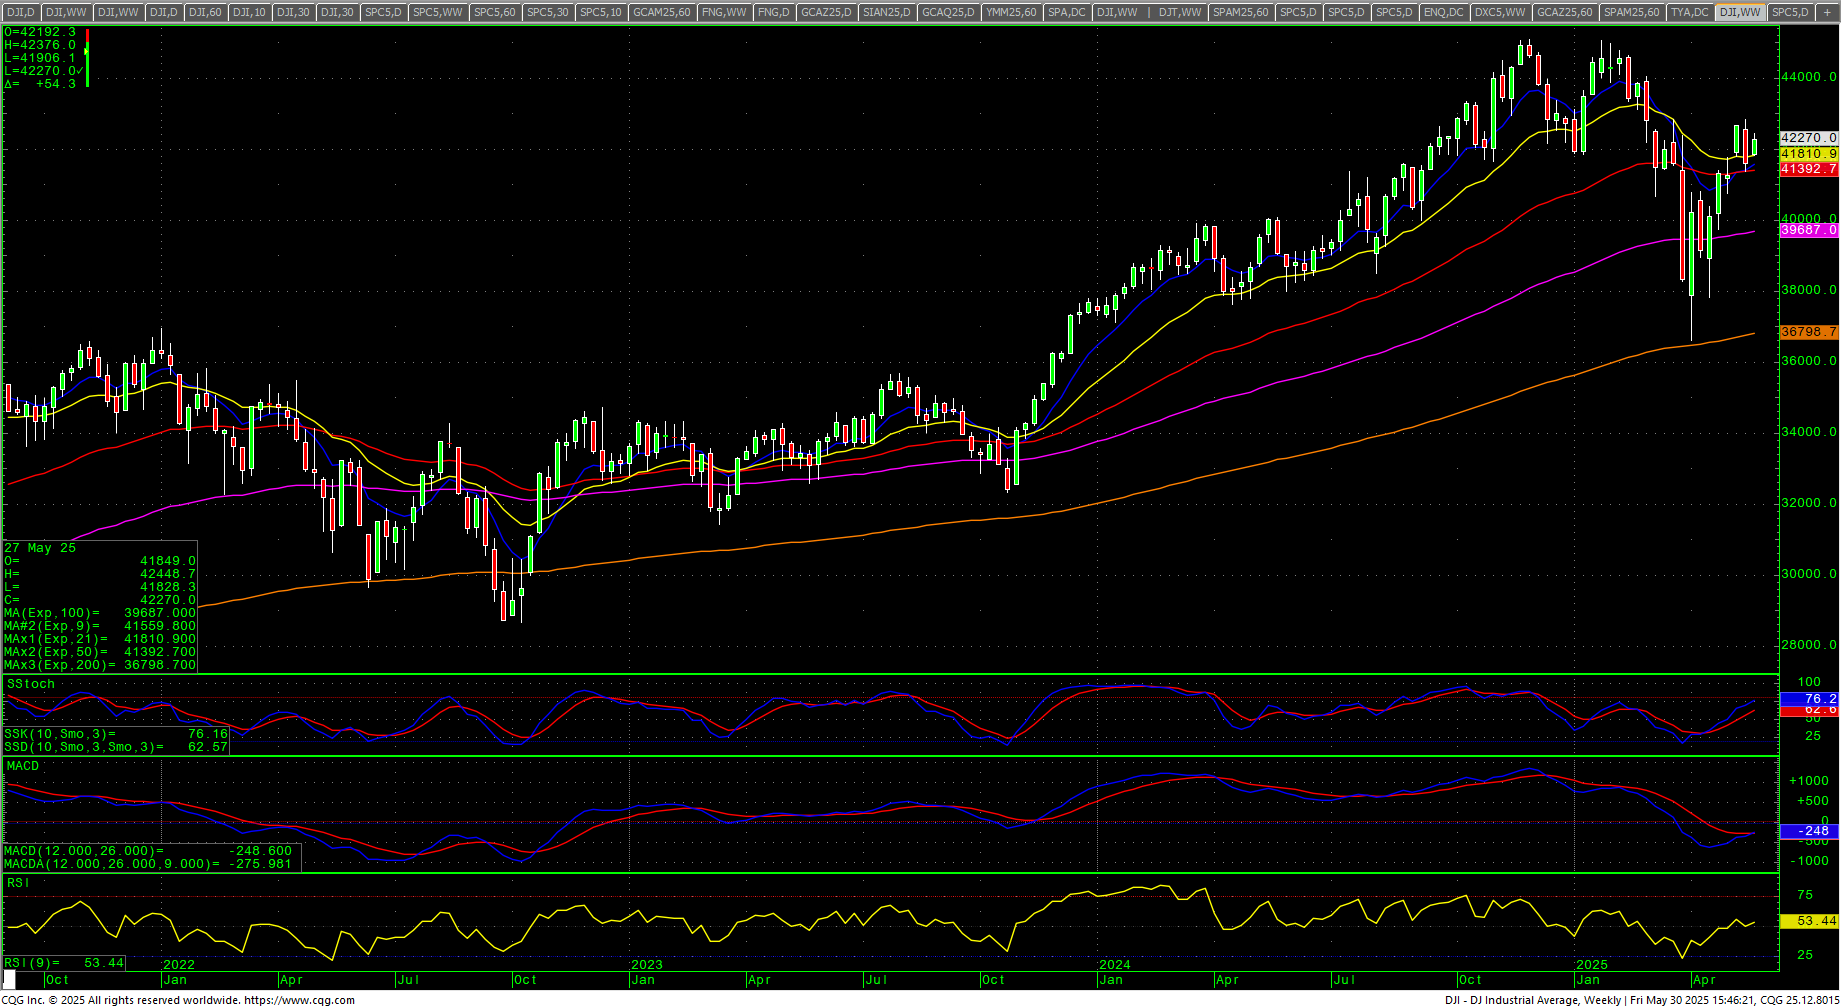Click the 2023 year label on time axis
This screenshot has width=1841, height=1008.
pos(647,965)
